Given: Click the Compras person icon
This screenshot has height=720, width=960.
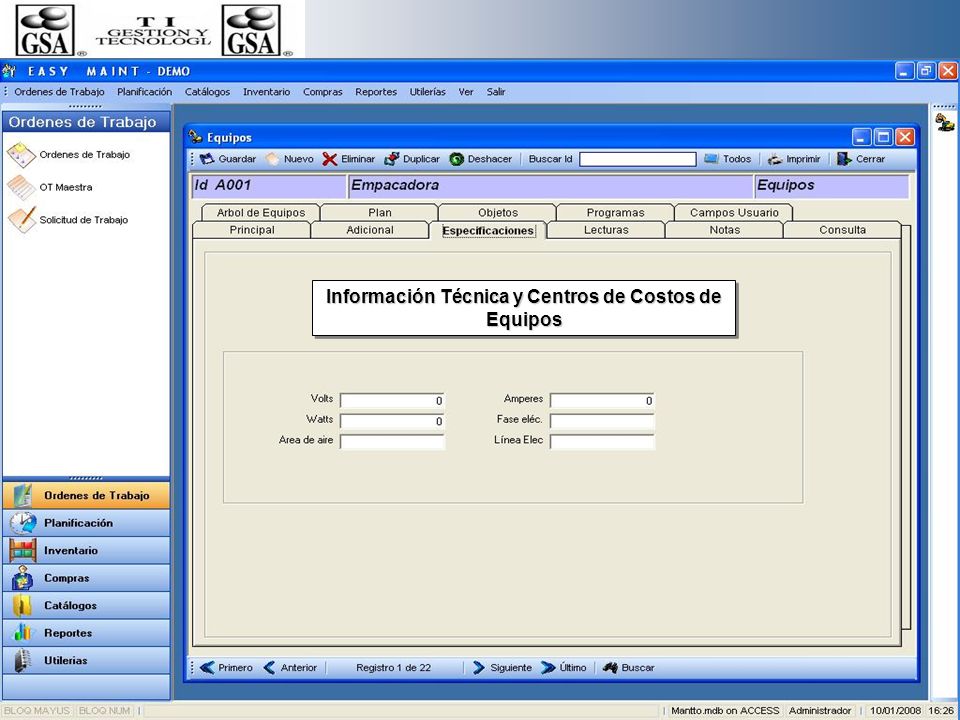Looking at the screenshot, I should click(23, 578).
